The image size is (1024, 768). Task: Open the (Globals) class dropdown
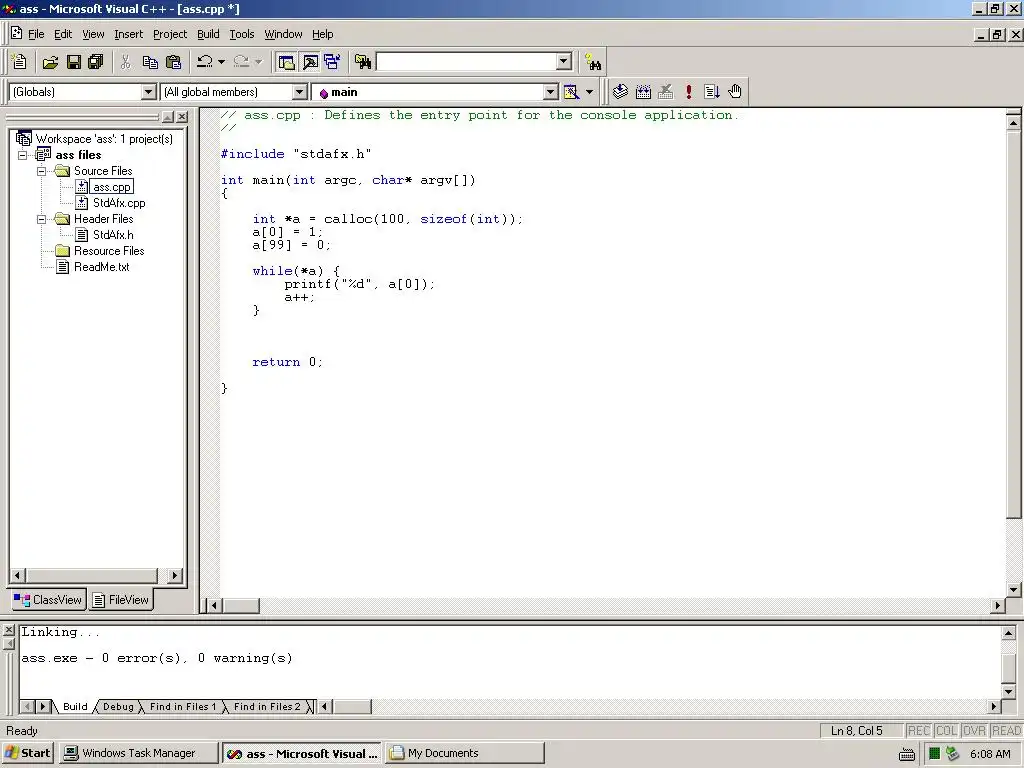pyautogui.click(x=149, y=92)
